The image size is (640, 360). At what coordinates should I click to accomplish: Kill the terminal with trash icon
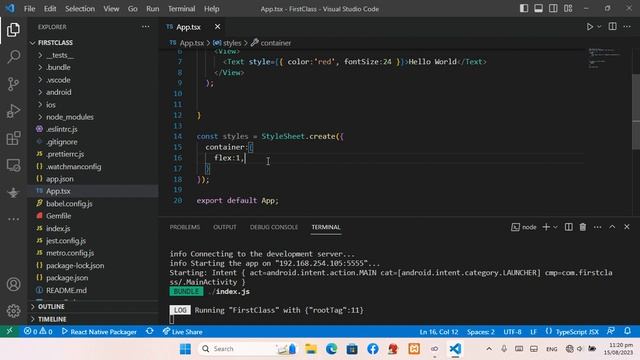pyautogui.click(x=583, y=227)
